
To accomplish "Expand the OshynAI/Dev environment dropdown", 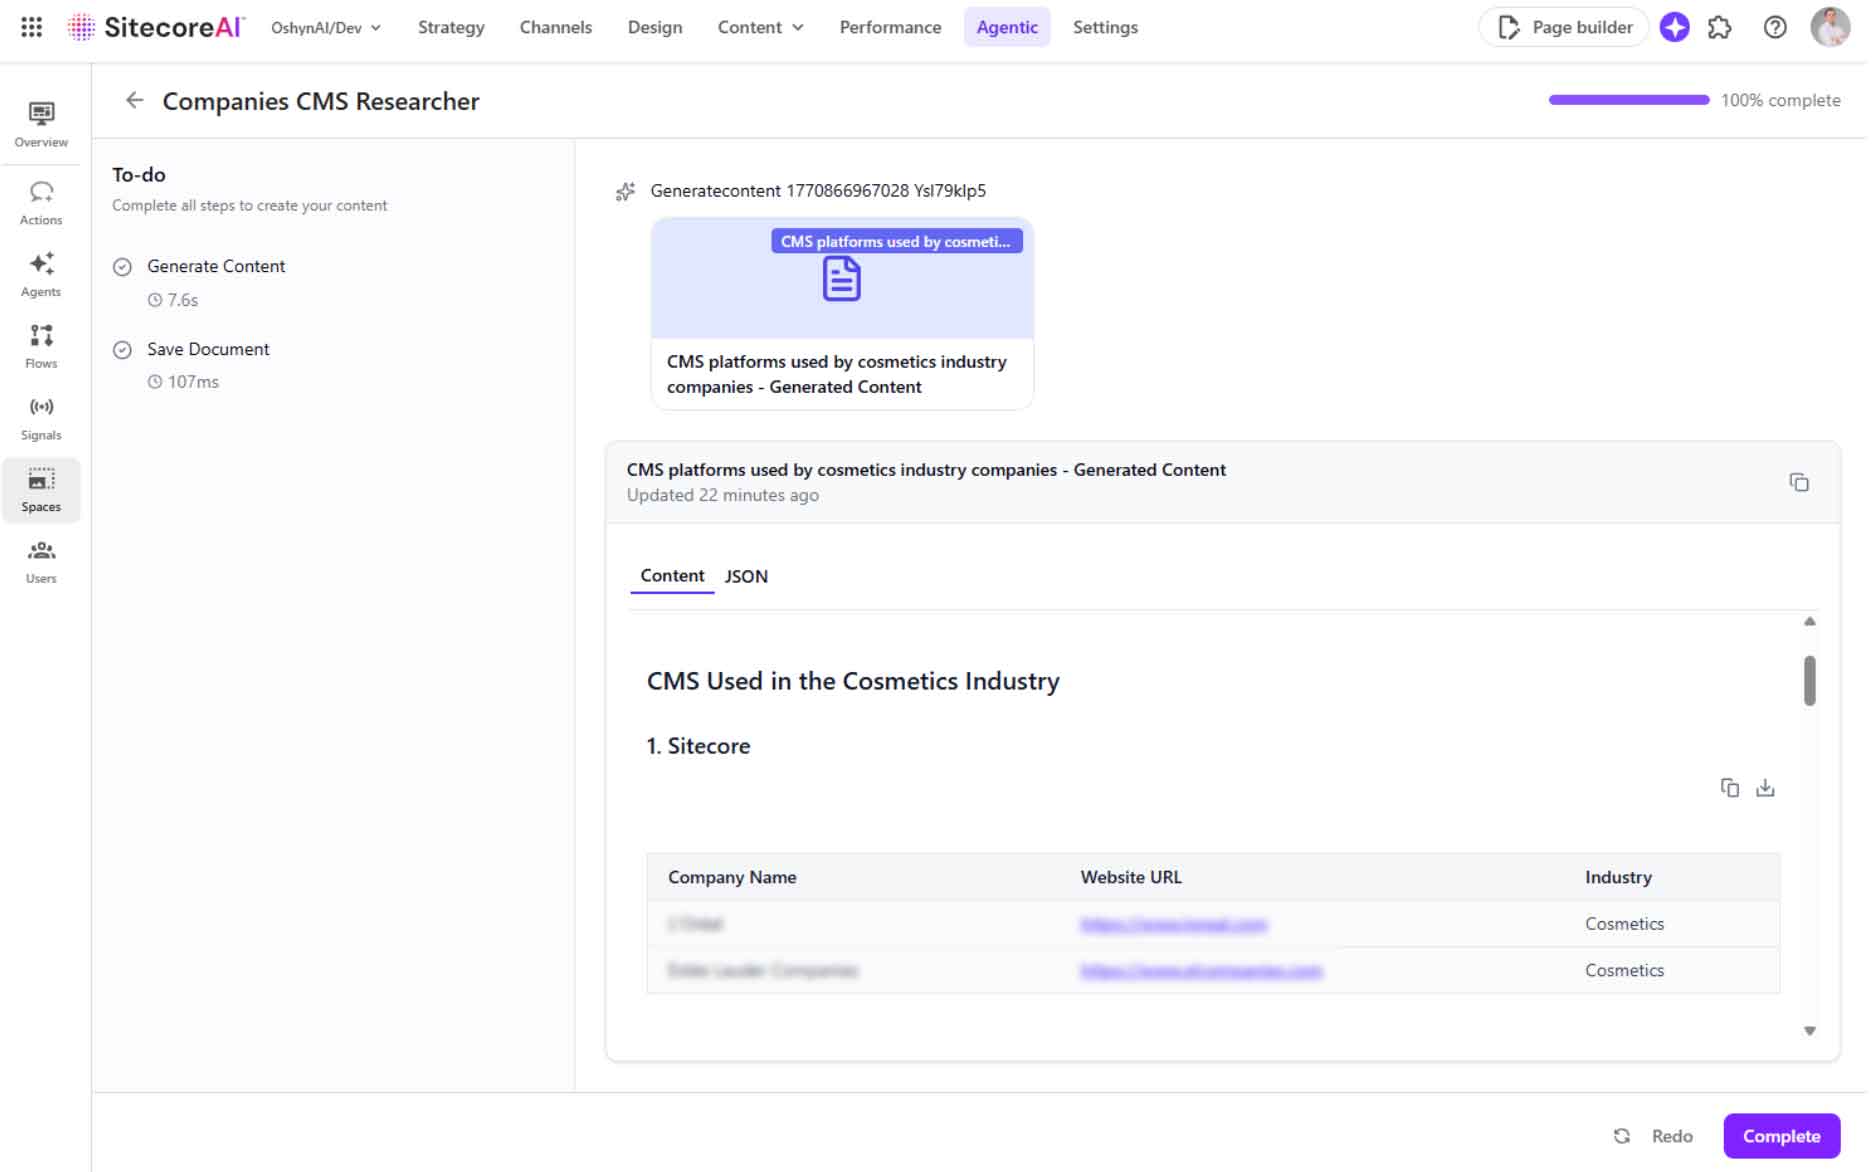I will (x=326, y=28).
